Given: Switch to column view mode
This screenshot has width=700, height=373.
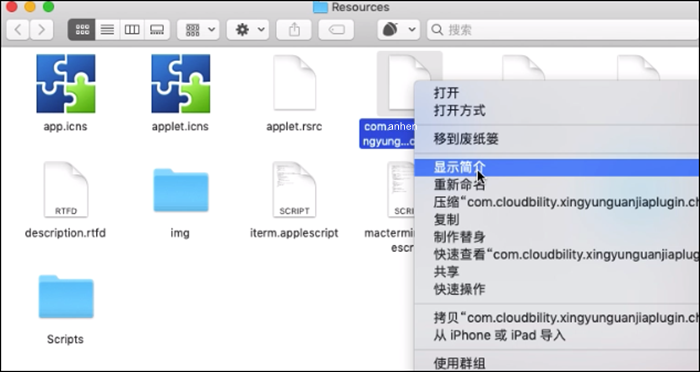Looking at the screenshot, I should click(x=132, y=30).
